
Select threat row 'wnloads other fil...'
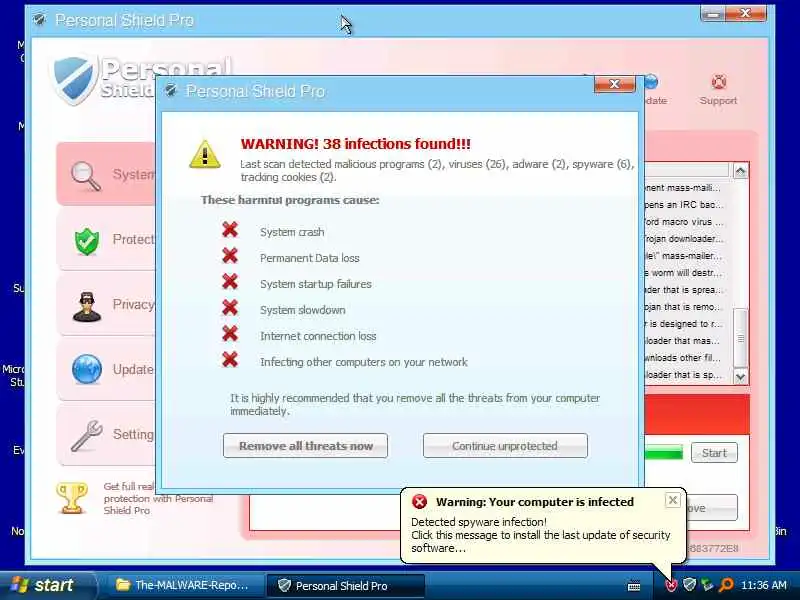click(x=684, y=358)
